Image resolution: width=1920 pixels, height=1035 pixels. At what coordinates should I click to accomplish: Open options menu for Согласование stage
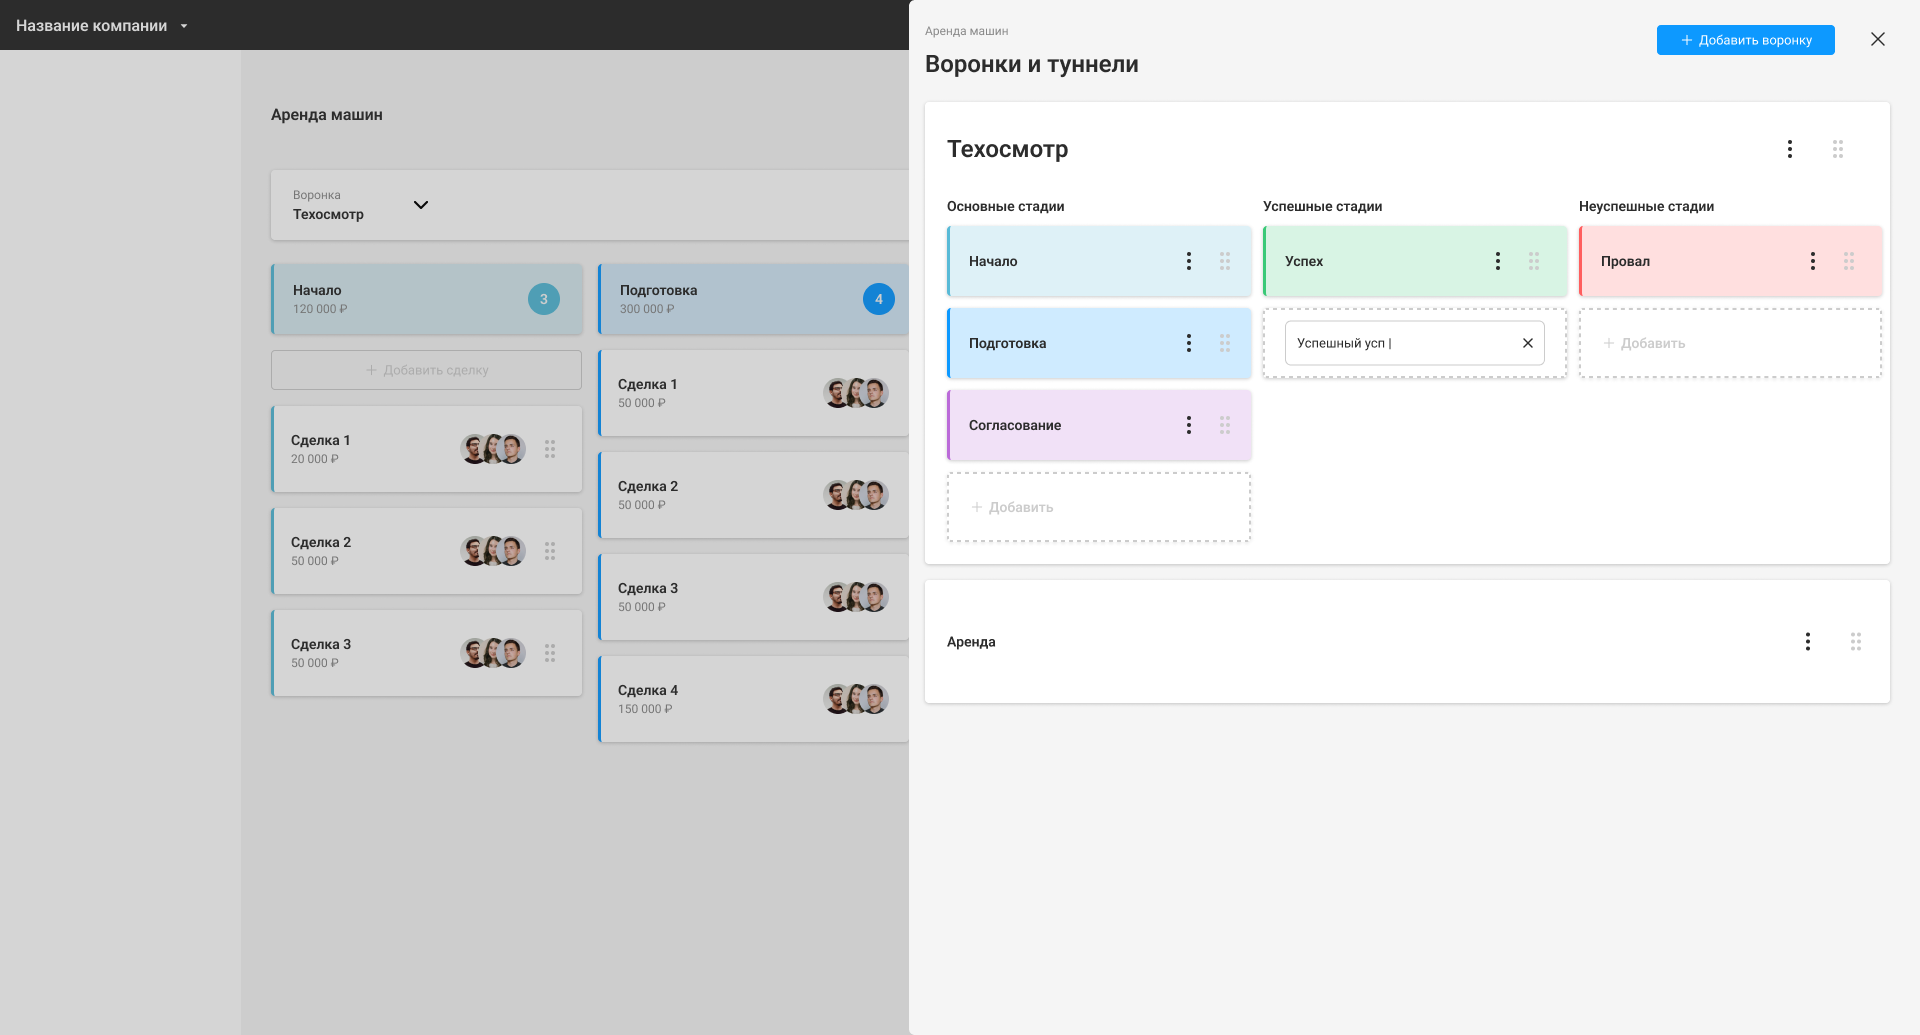click(1188, 425)
